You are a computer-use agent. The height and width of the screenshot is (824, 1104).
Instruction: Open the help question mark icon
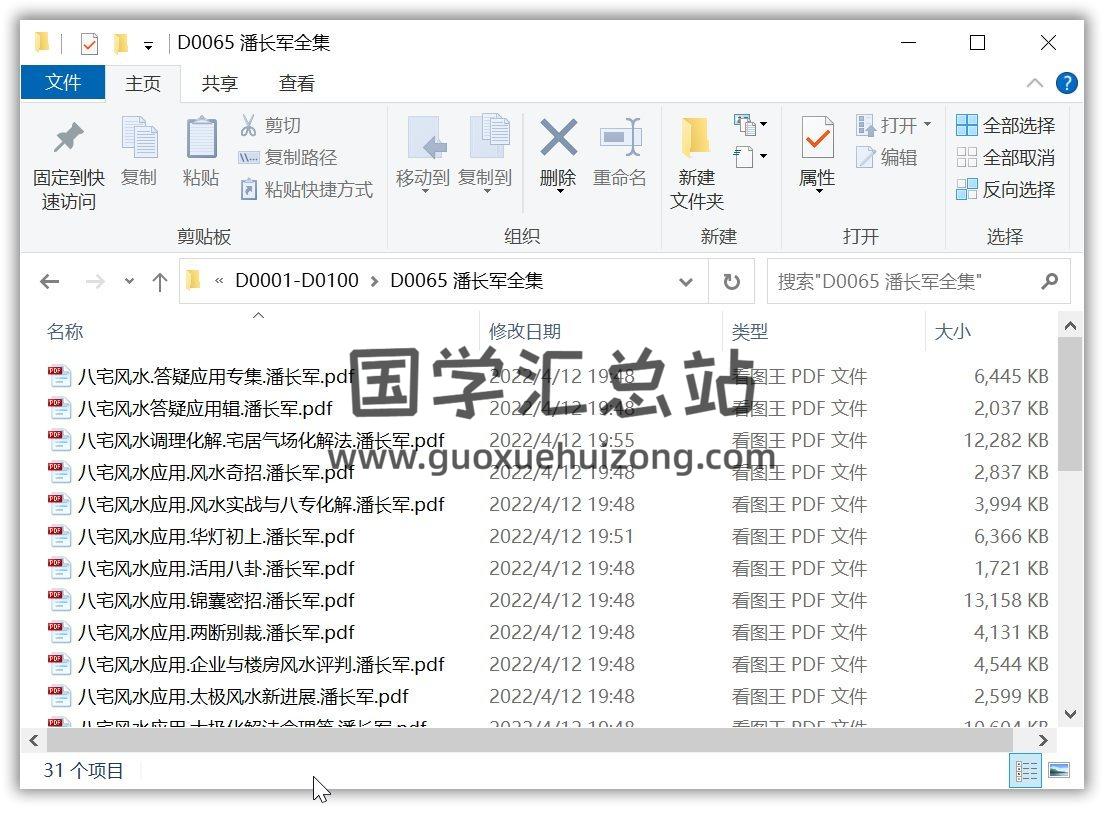tap(1067, 83)
